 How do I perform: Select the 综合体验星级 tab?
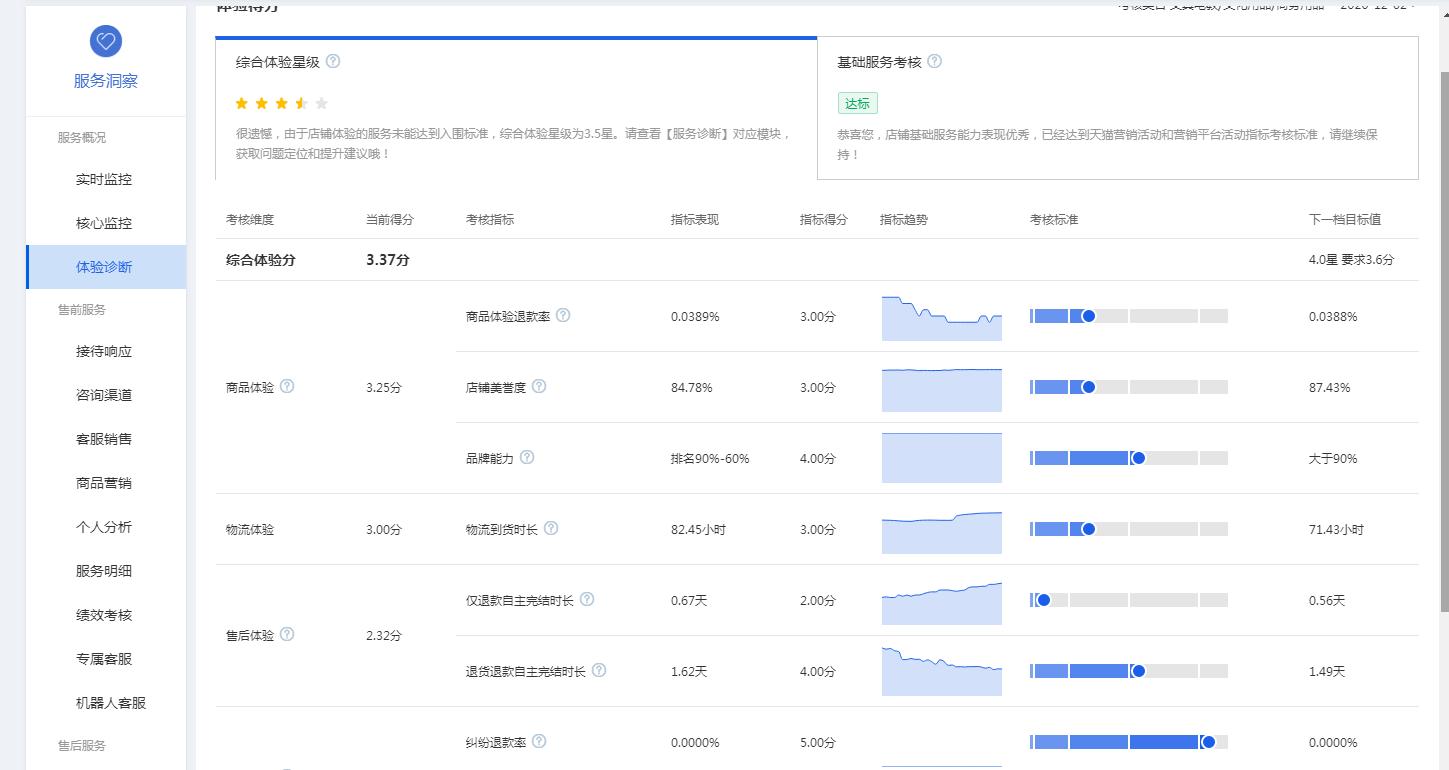[x=515, y=108]
